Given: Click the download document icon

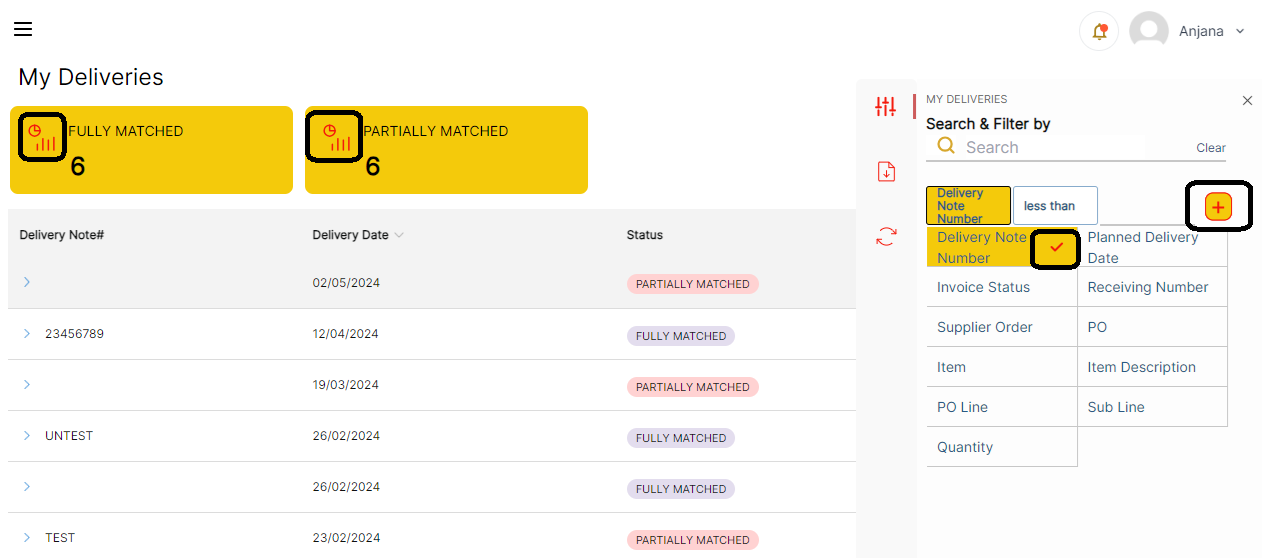Looking at the screenshot, I should click(885, 171).
